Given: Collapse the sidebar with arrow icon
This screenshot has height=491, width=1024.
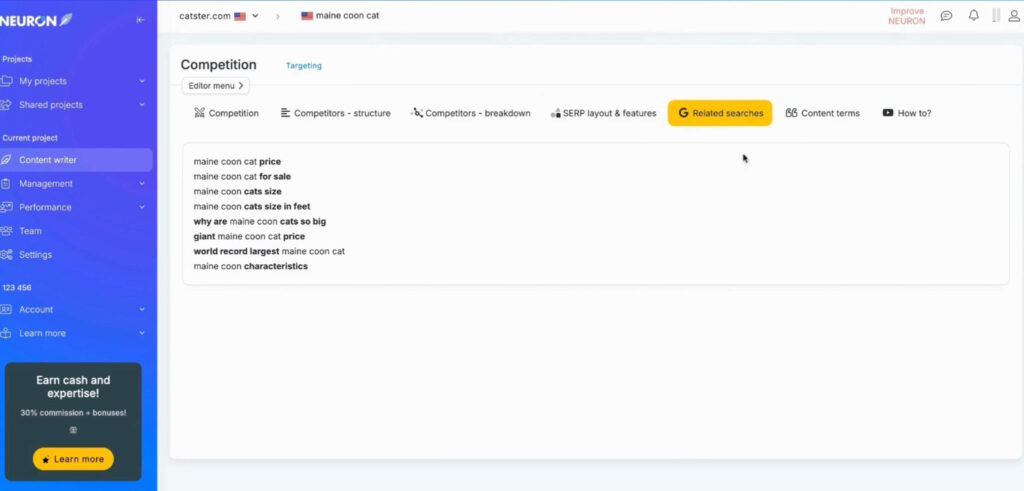Looking at the screenshot, I should 140,20.
